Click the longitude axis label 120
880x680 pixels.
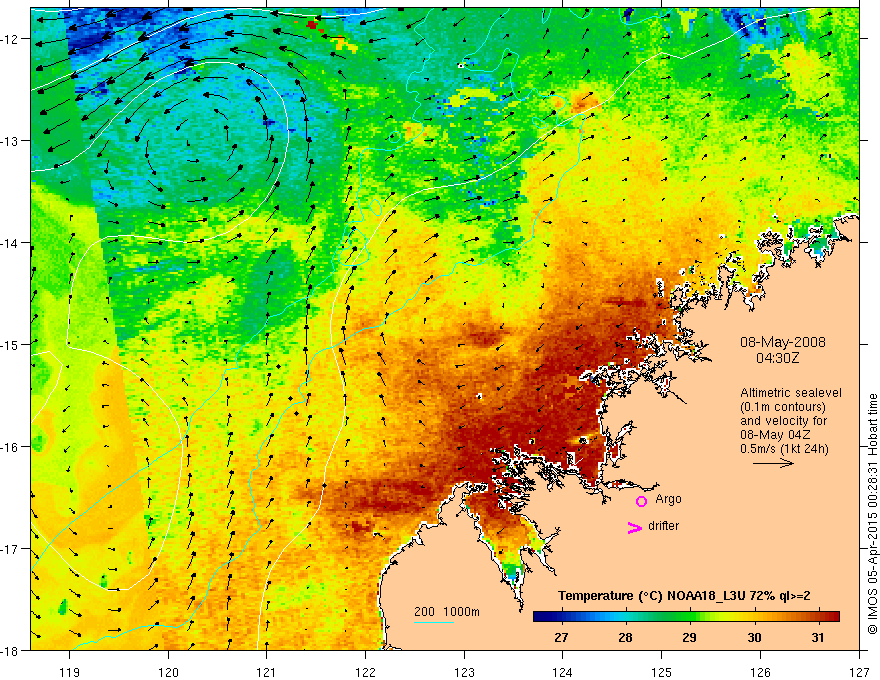(168, 672)
